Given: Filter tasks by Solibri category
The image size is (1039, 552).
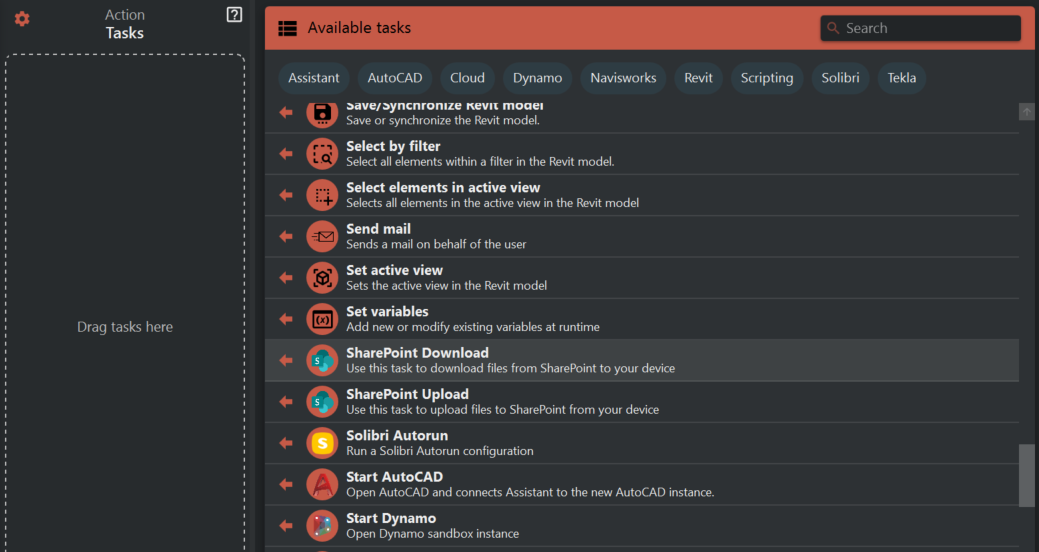Looking at the screenshot, I should click(840, 78).
